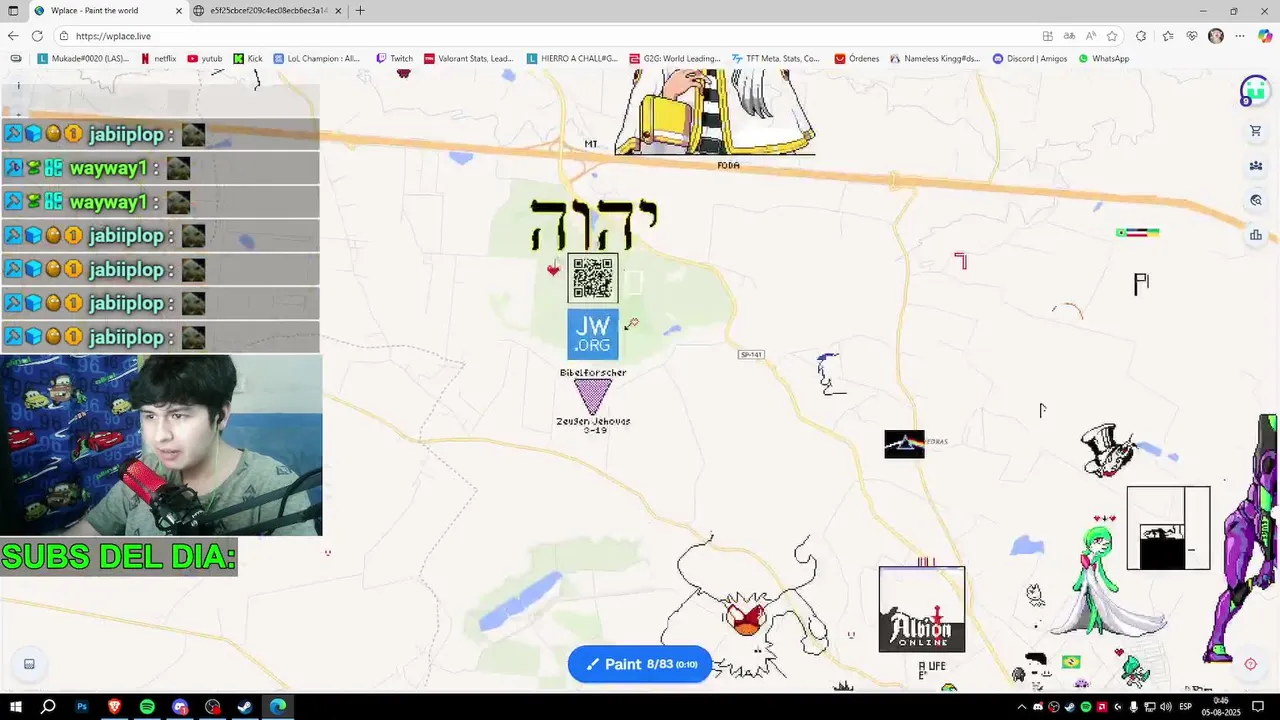Click the Albion Online pixel art

922,609
